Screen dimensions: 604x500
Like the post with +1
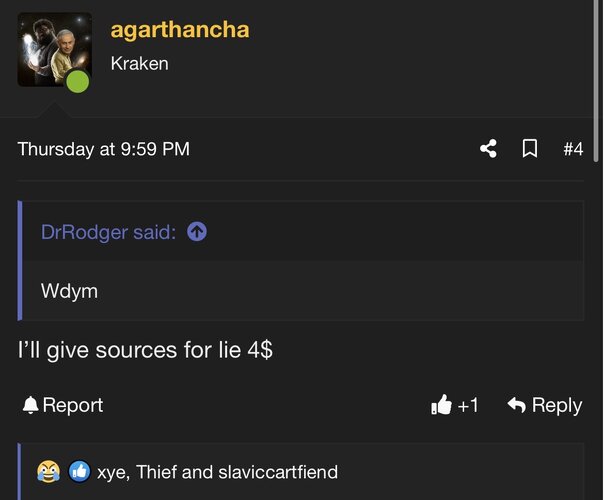pyautogui.click(x=455, y=405)
